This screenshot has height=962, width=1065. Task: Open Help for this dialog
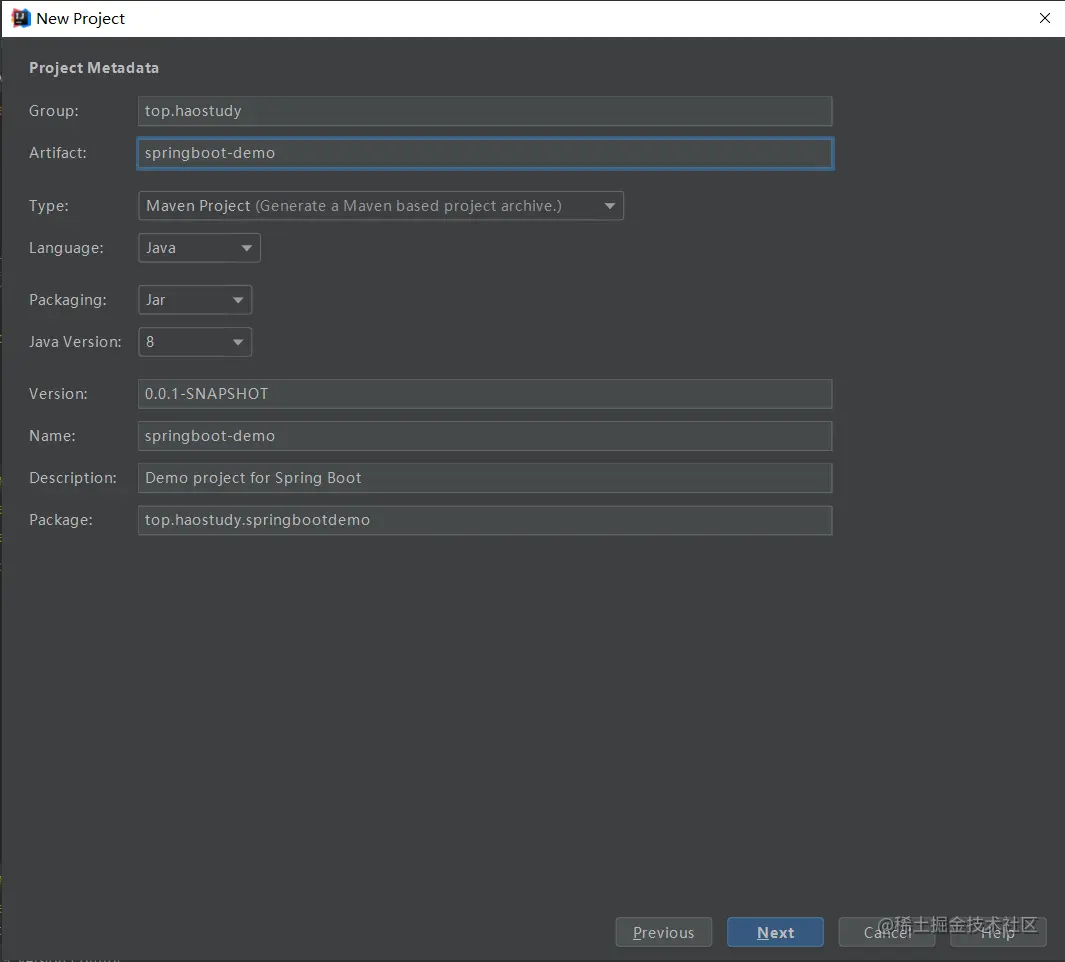pos(997,932)
